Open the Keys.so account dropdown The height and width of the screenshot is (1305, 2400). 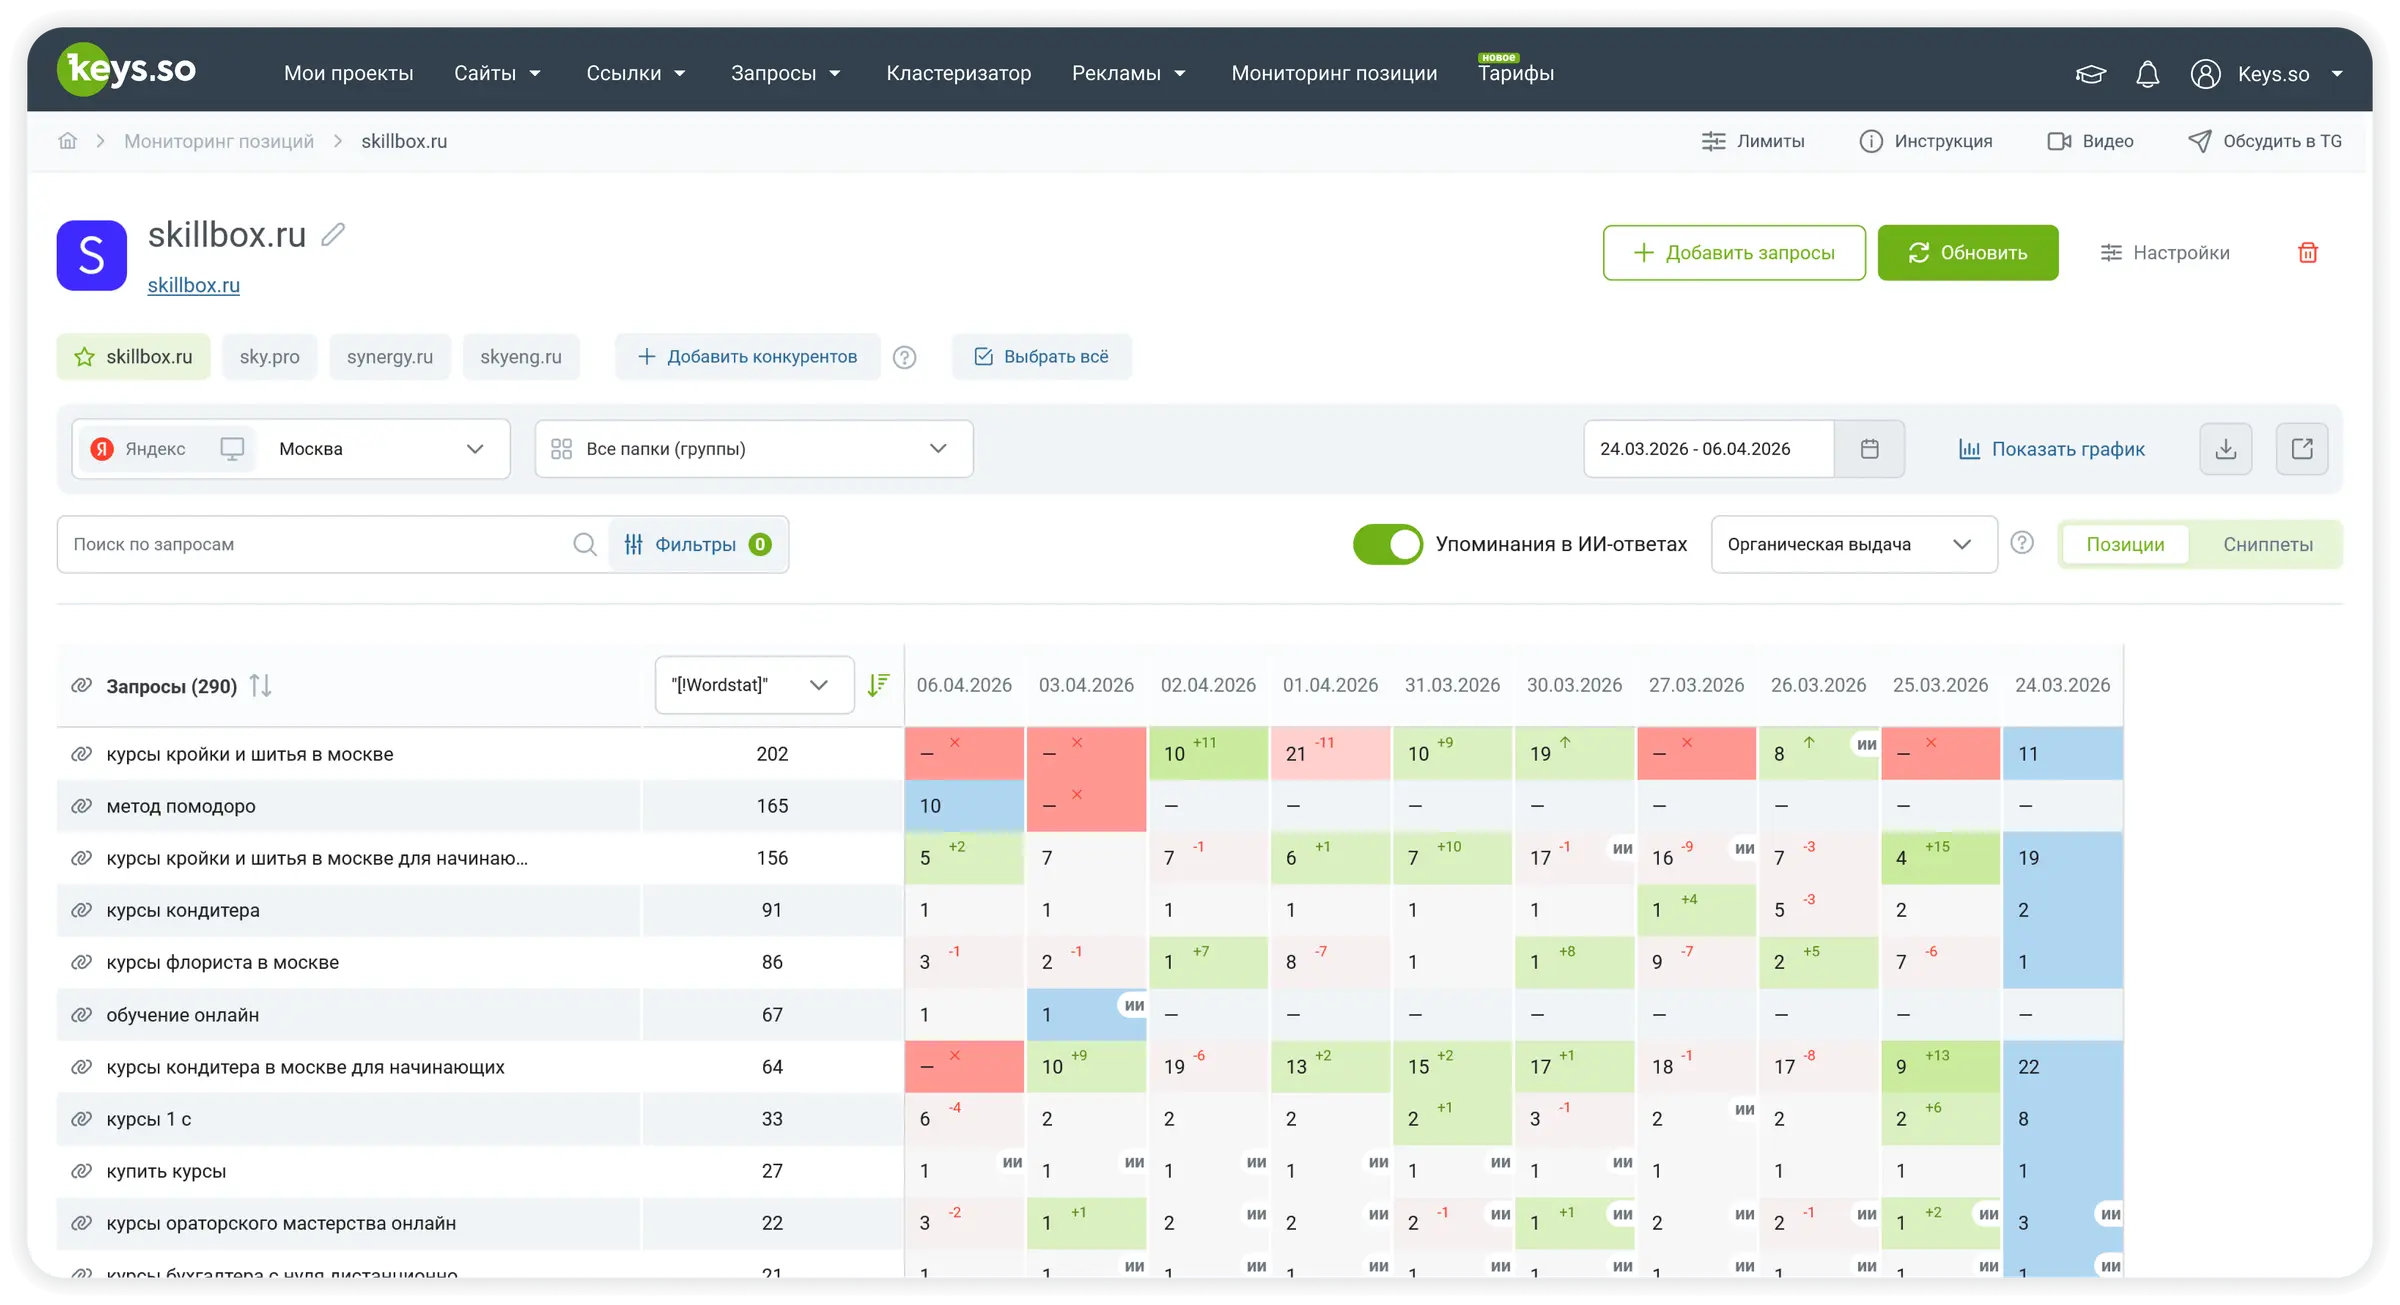pos(2290,74)
